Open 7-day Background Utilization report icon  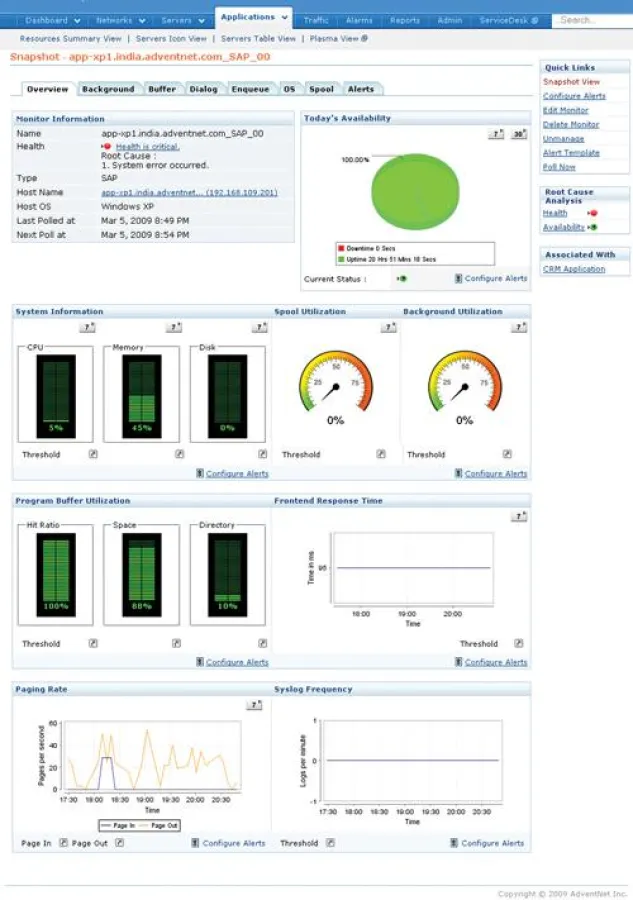519,327
